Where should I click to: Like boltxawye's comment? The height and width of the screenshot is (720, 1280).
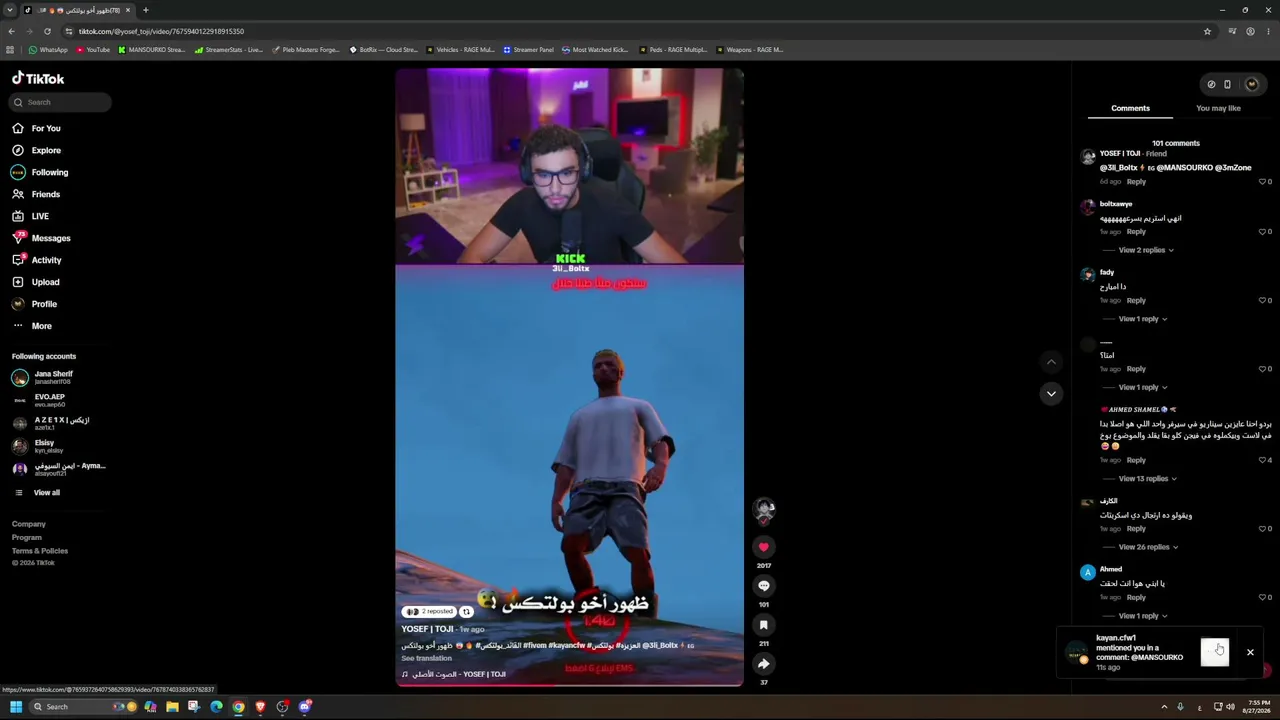coord(1263,232)
